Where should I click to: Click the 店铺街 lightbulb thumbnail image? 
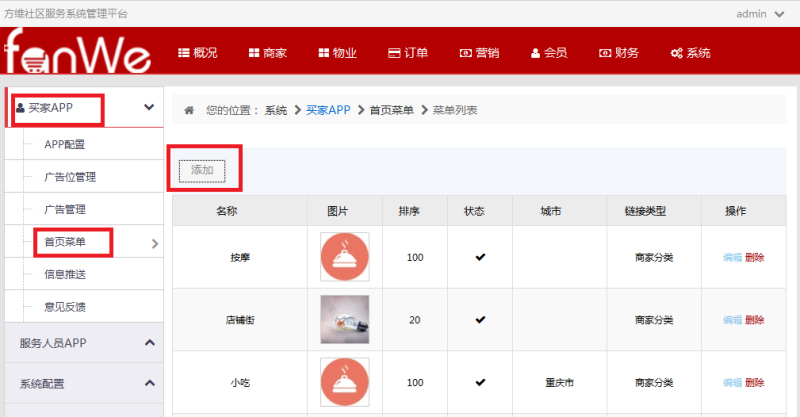pyautogui.click(x=344, y=320)
